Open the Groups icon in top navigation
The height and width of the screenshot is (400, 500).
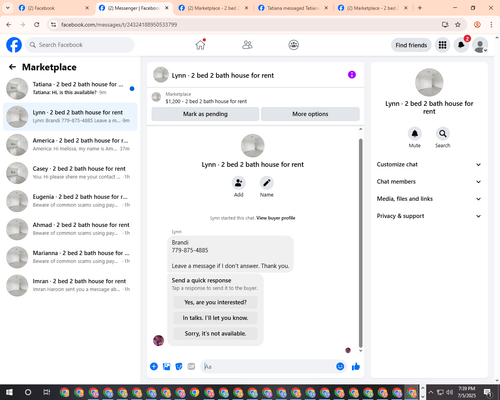[x=294, y=45]
